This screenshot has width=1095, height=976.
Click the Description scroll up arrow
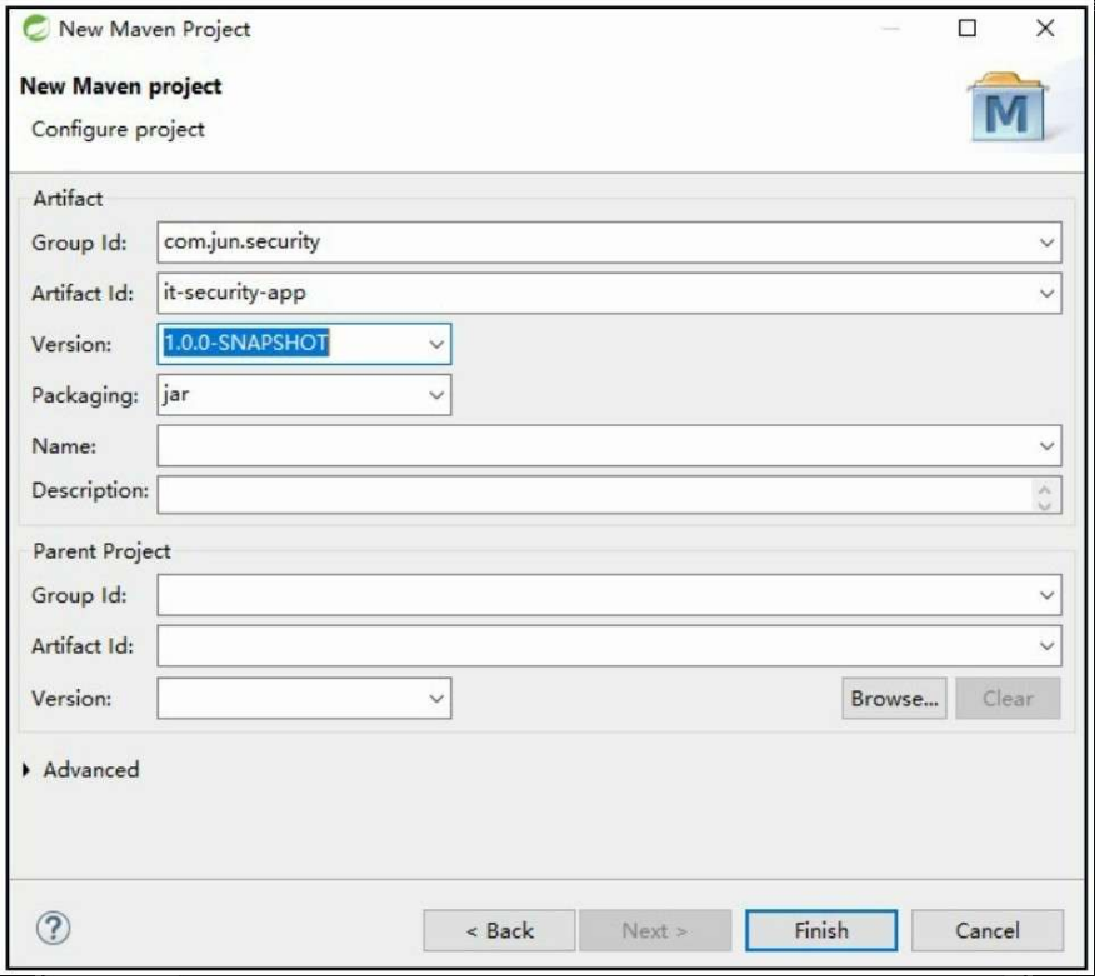click(x=1045, y=489)
